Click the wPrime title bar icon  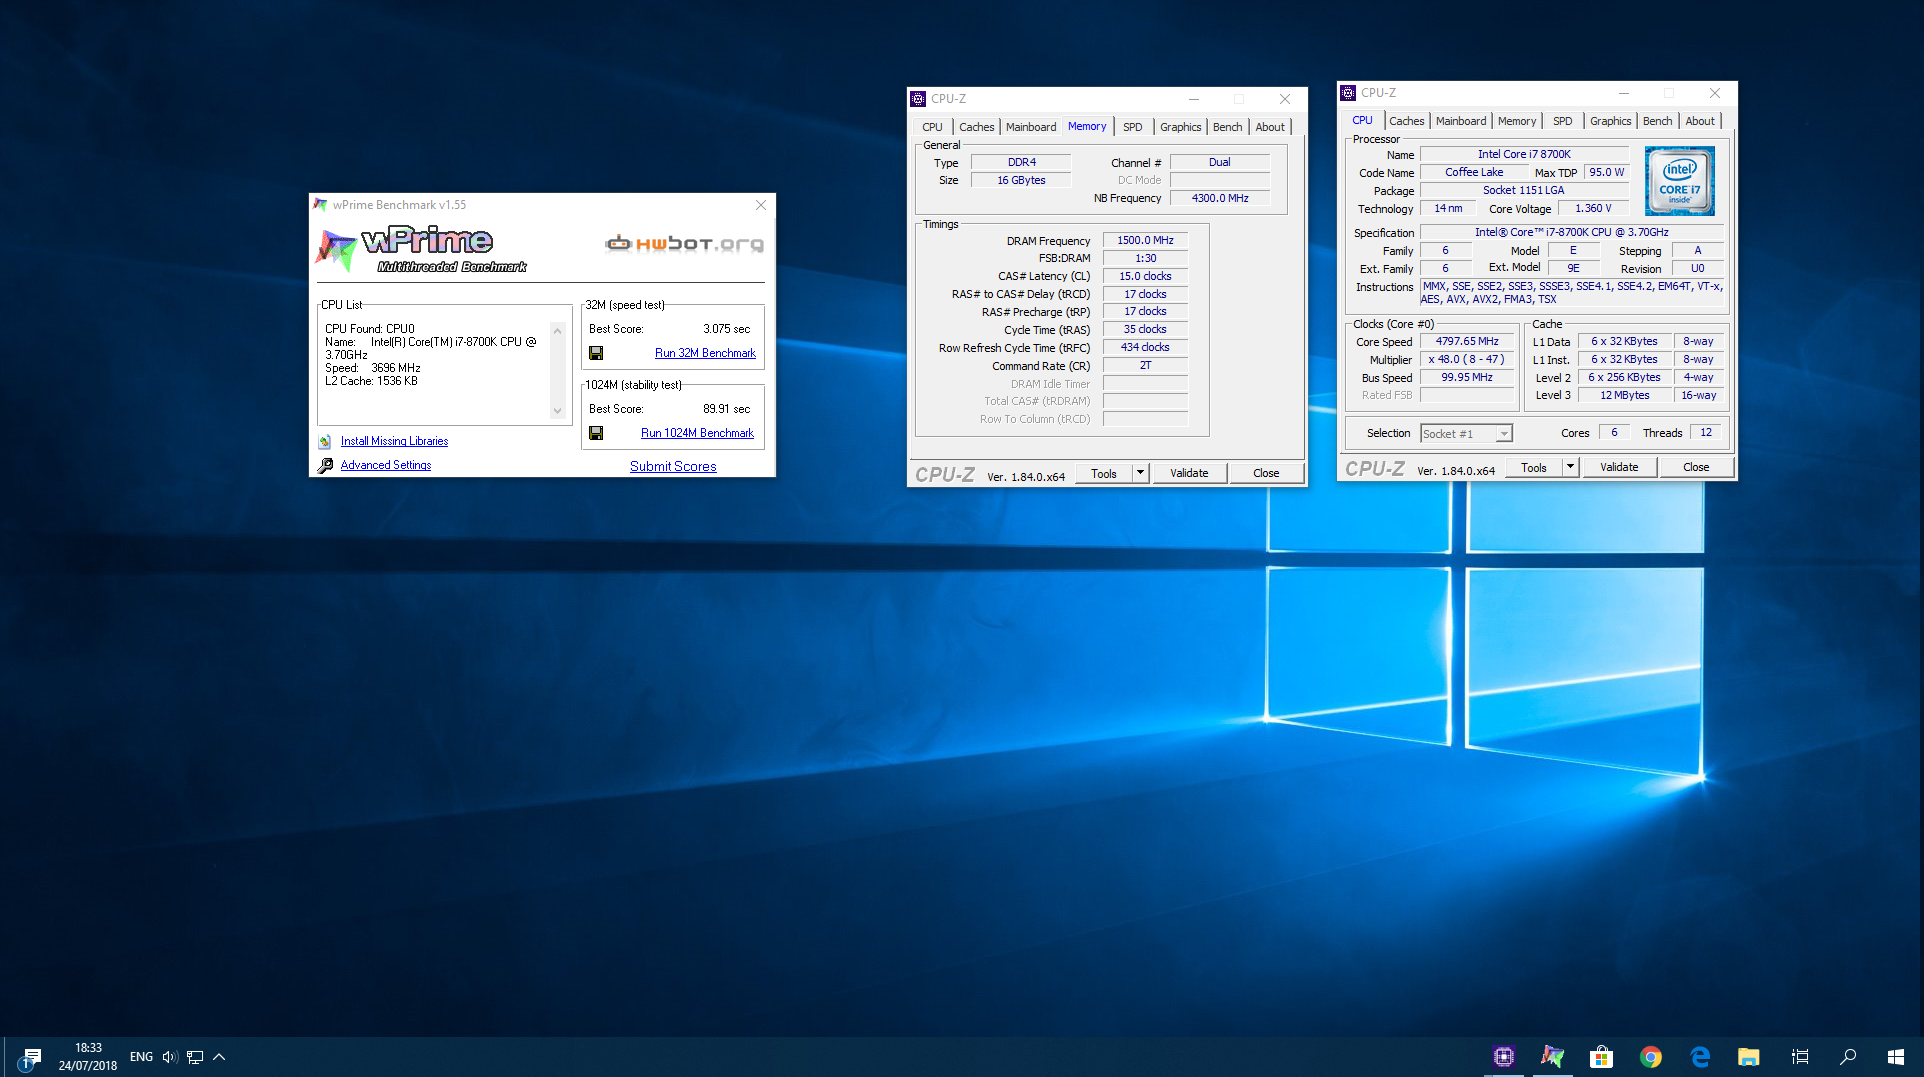(321, 205)
